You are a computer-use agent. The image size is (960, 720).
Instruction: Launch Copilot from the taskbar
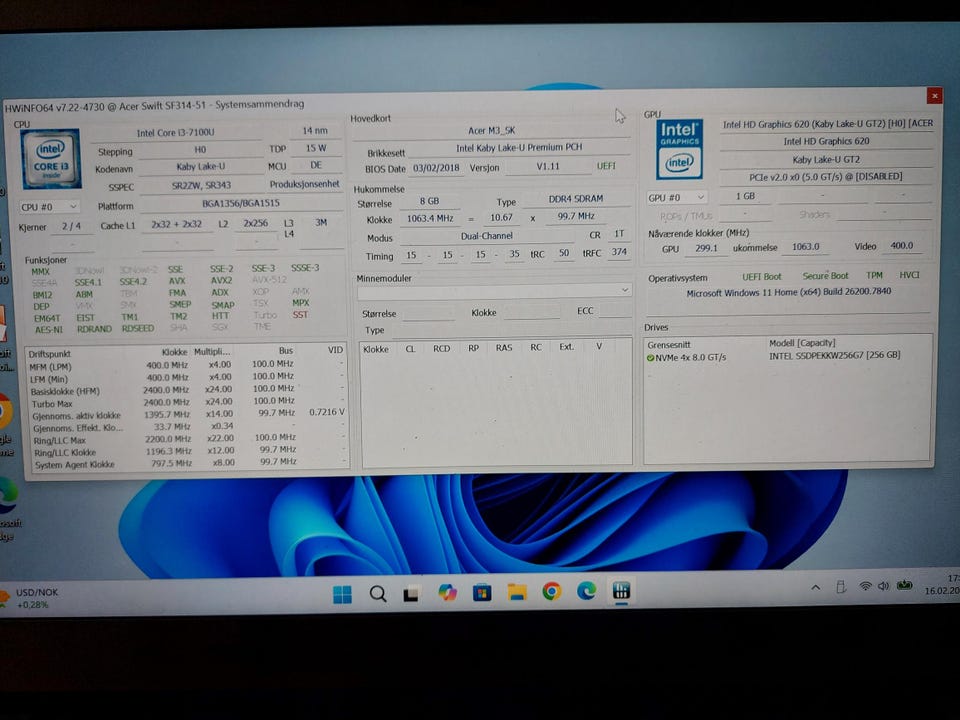447,593
